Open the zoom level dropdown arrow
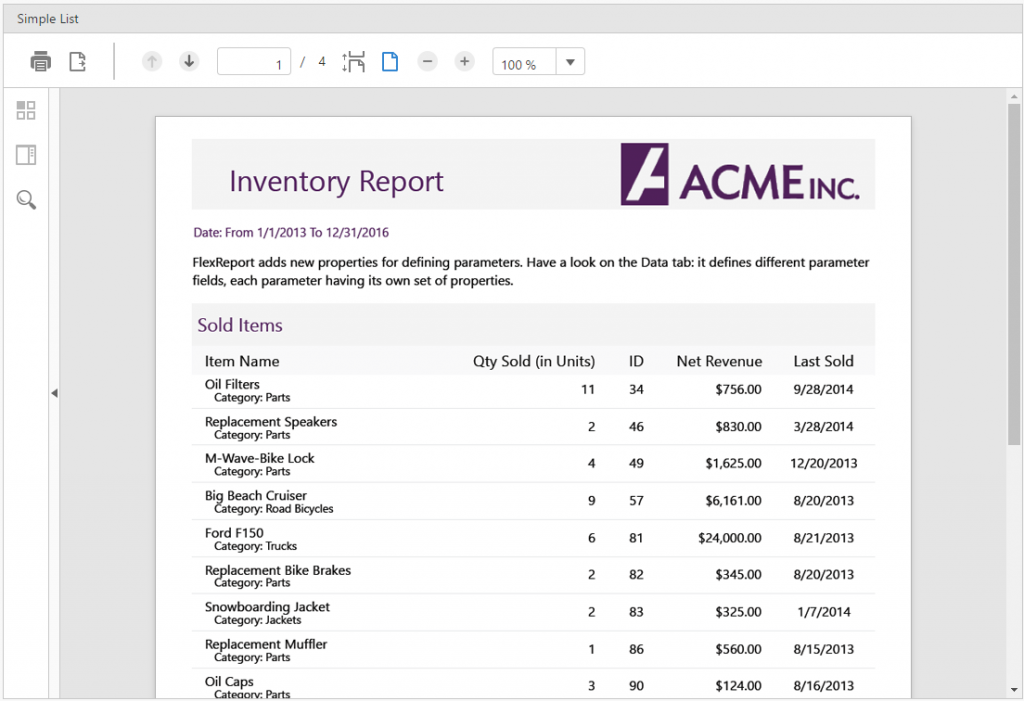 [x=570, y=62]
